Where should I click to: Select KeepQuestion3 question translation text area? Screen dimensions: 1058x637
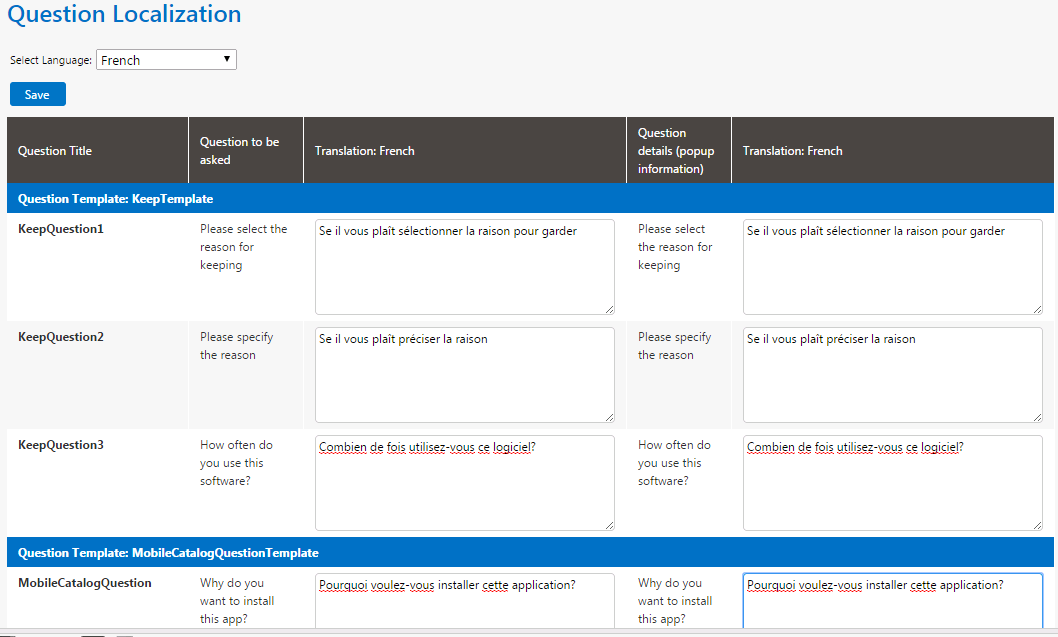pos(464,483)
